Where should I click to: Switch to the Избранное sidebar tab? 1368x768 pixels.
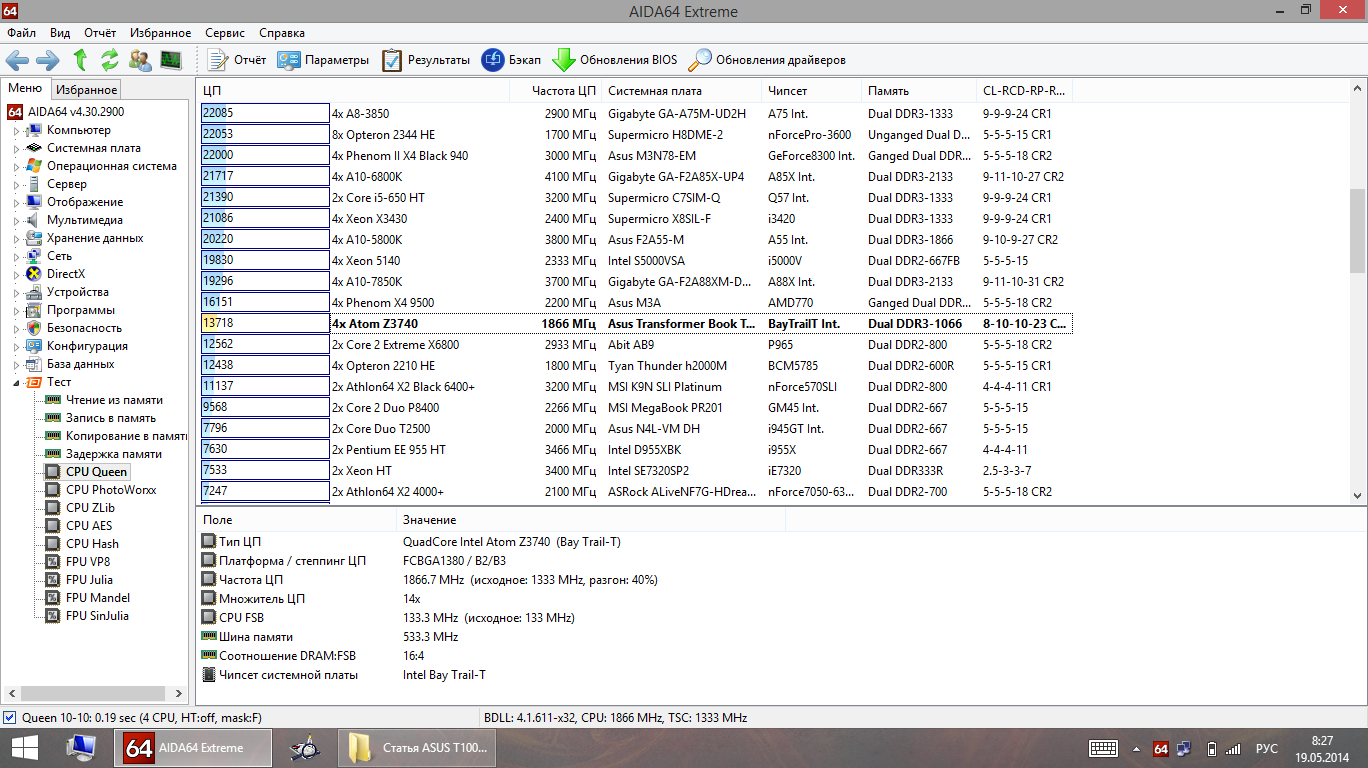pos(86,89)
